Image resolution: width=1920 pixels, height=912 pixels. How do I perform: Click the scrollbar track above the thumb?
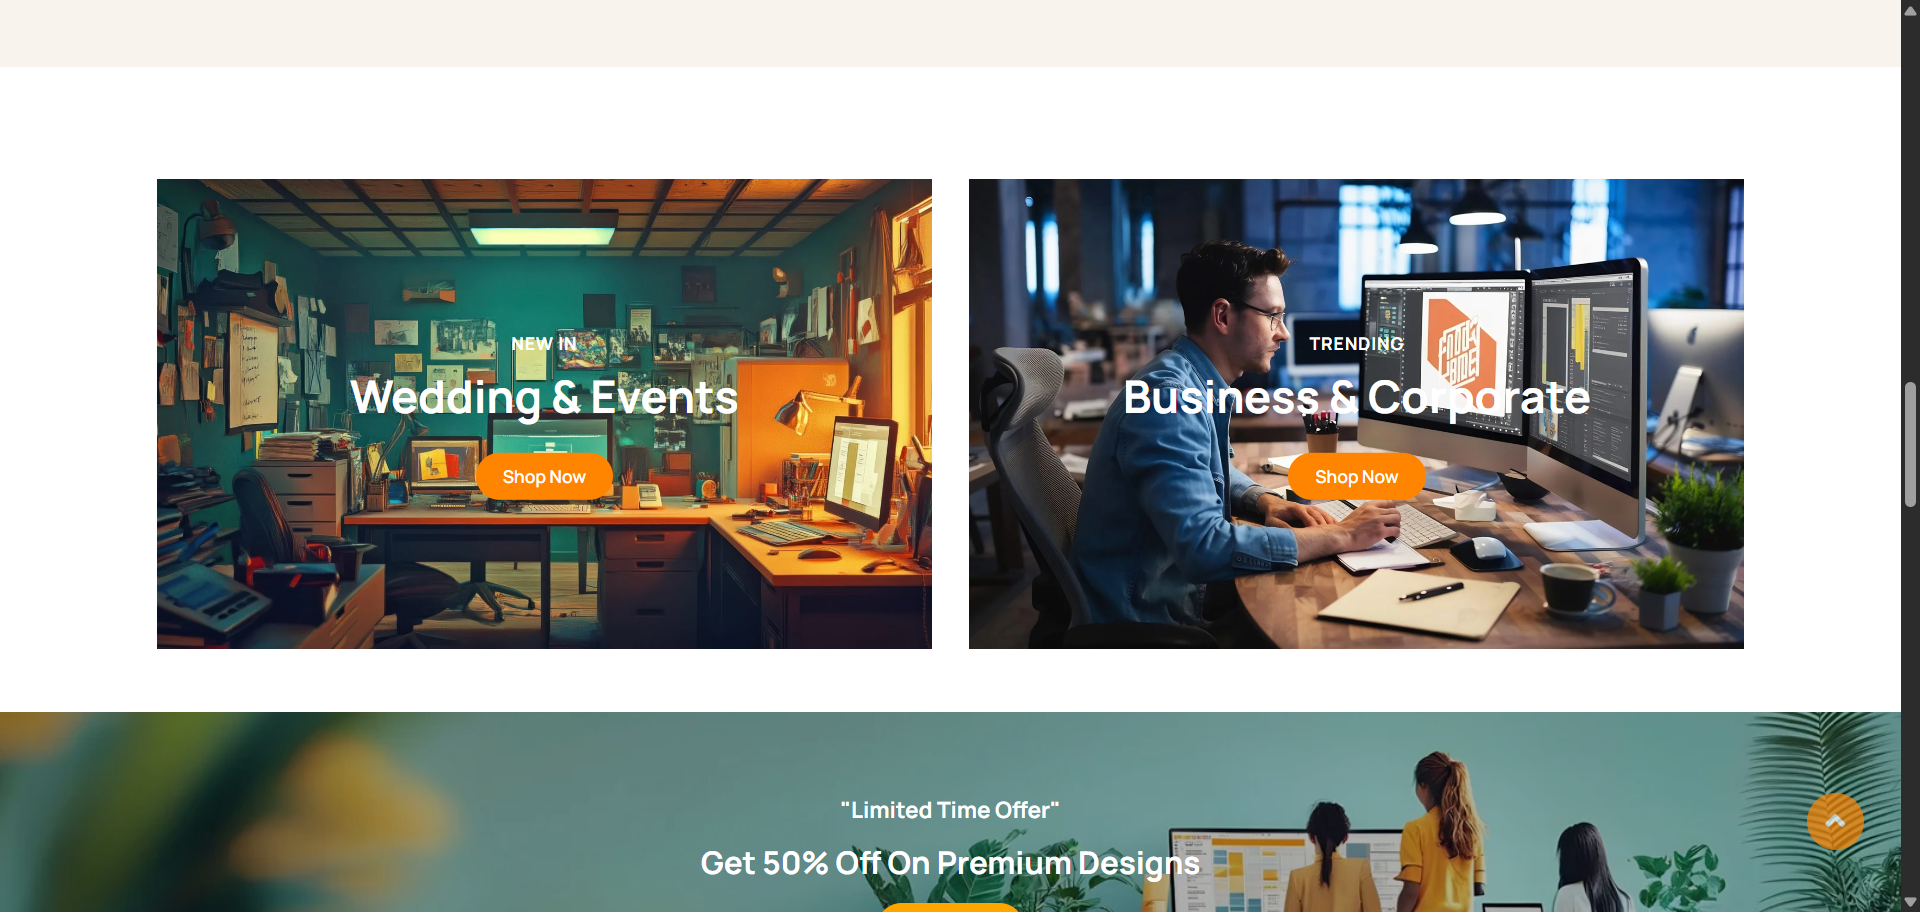pos(1910,200)
